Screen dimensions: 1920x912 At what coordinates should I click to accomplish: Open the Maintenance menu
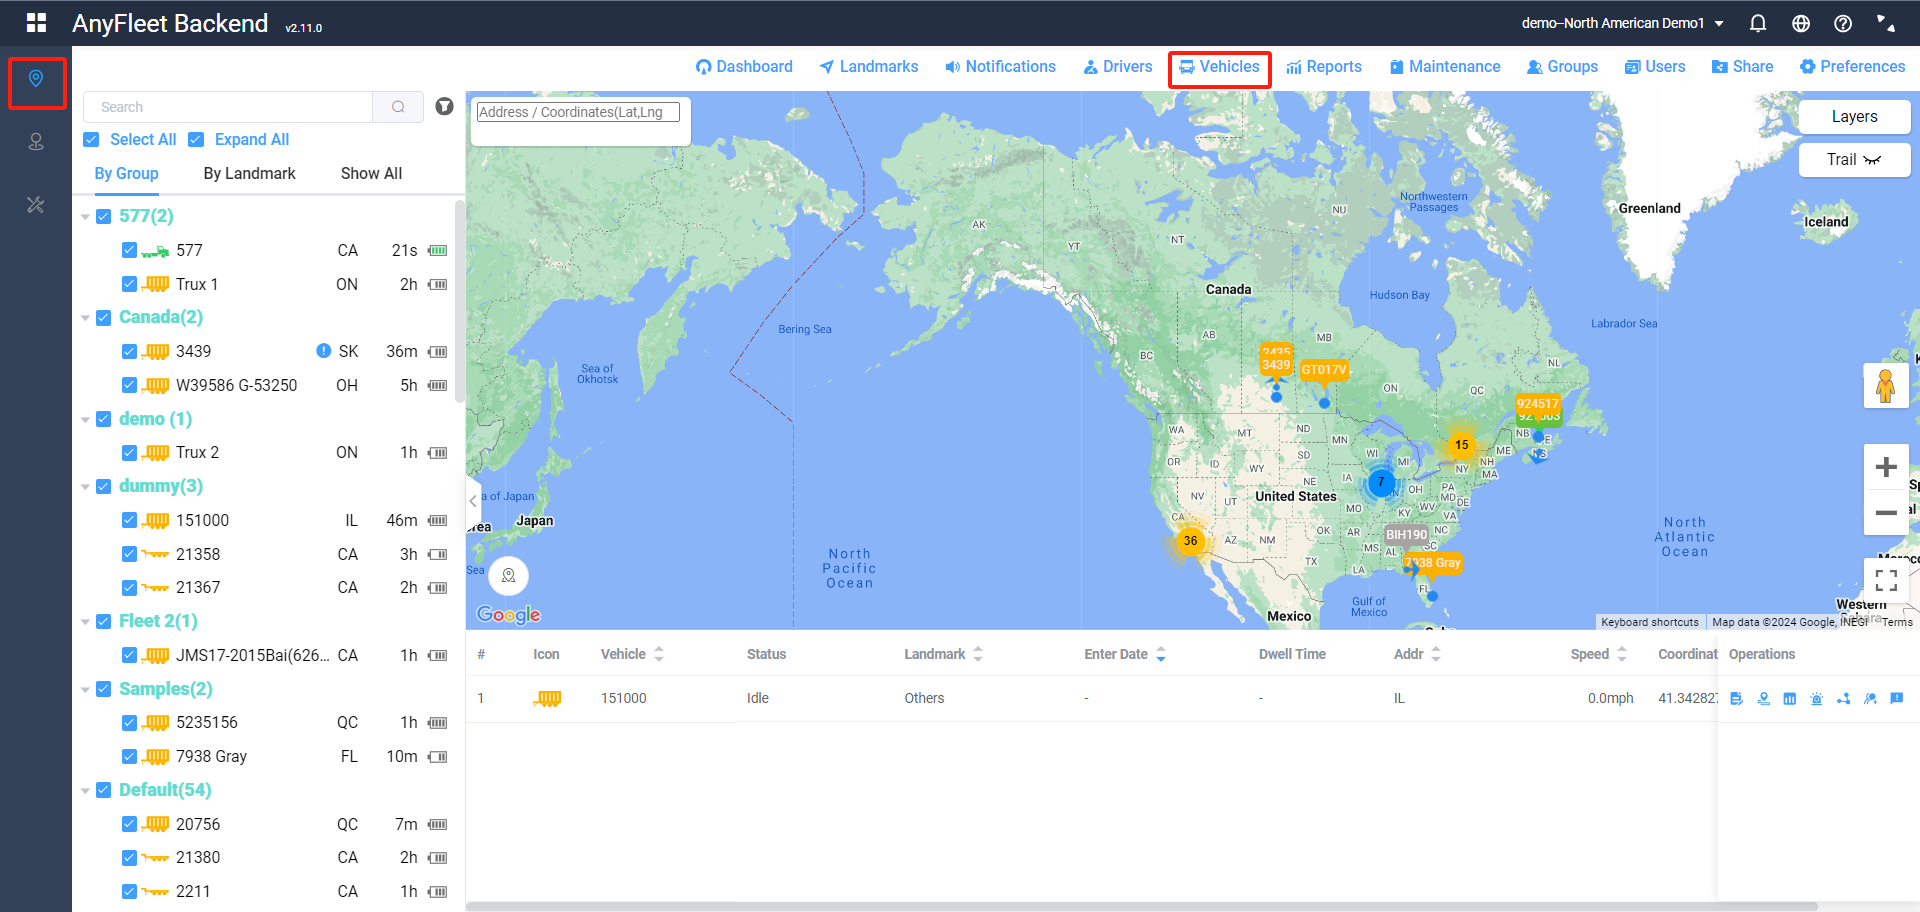pos(1445,67)
